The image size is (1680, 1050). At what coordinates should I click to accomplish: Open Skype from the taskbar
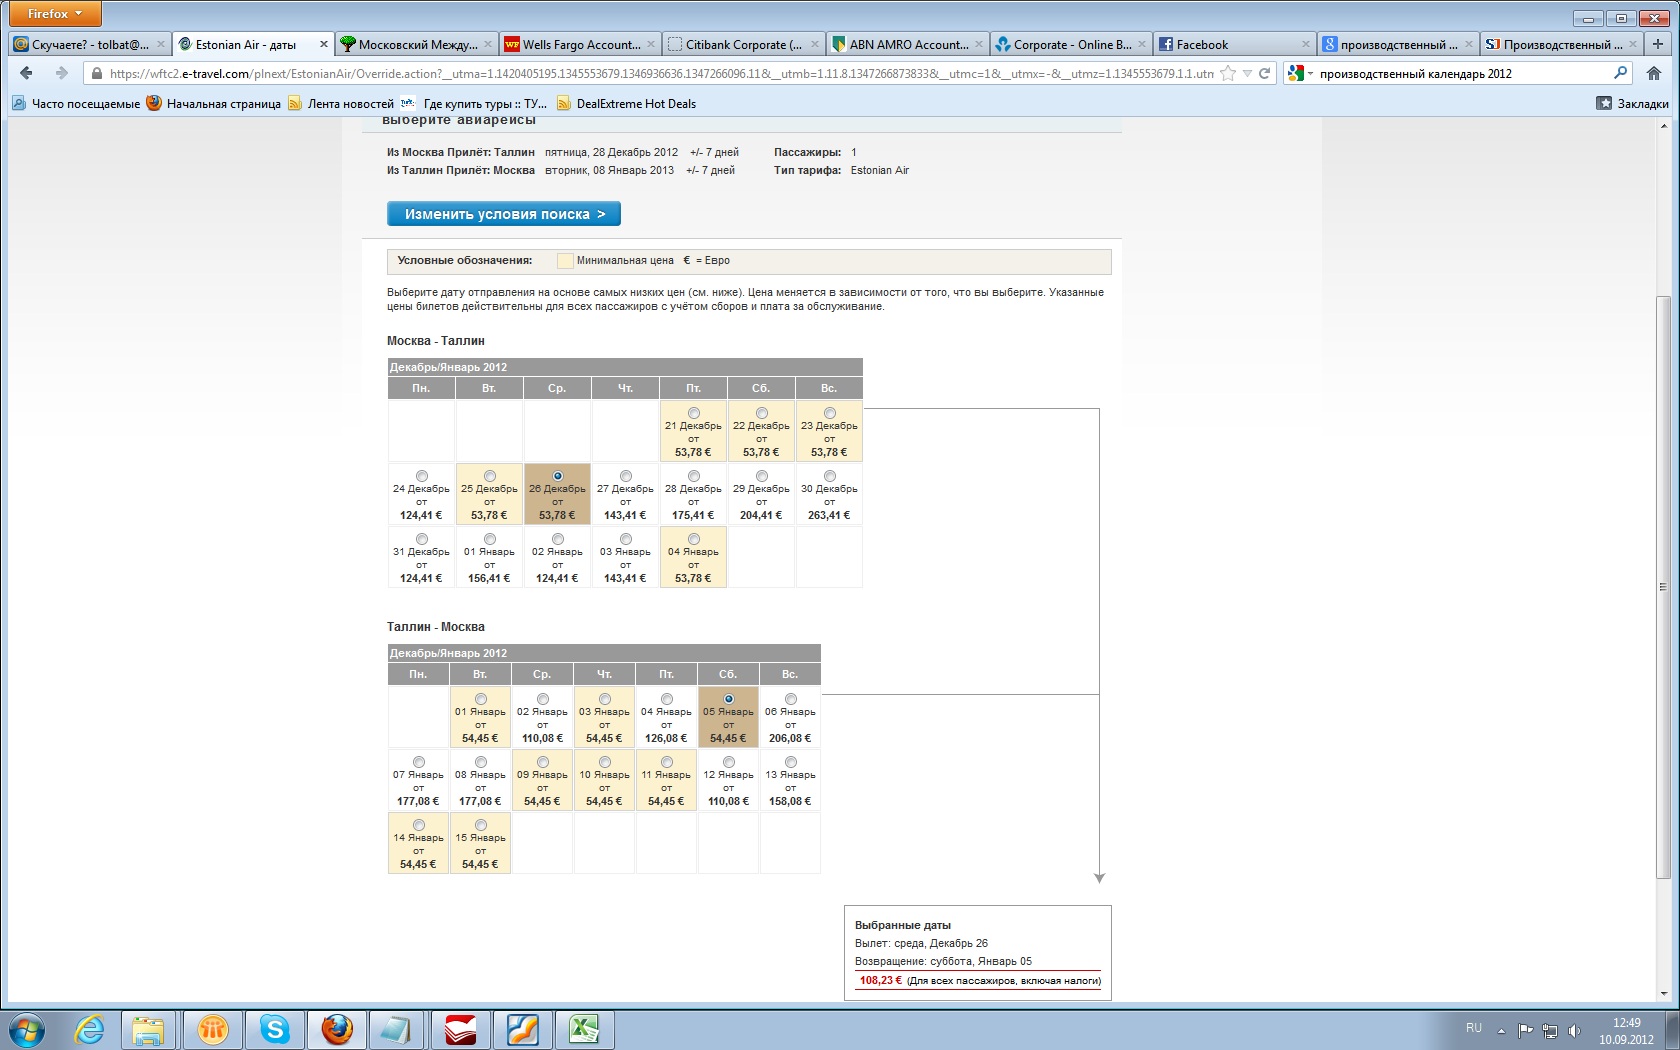coord(274,1030)
